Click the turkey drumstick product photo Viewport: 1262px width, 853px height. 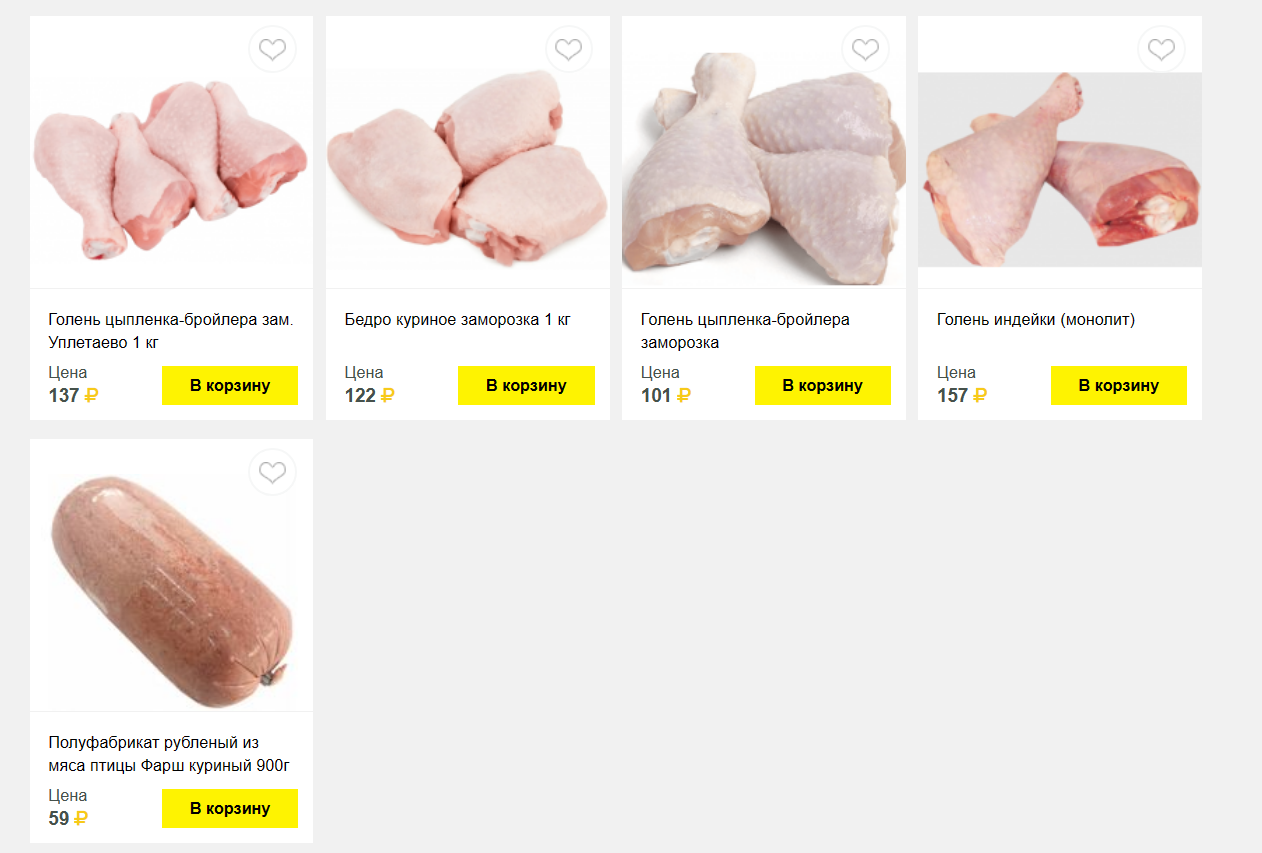pyautogui.click(x=1059, y=170)
